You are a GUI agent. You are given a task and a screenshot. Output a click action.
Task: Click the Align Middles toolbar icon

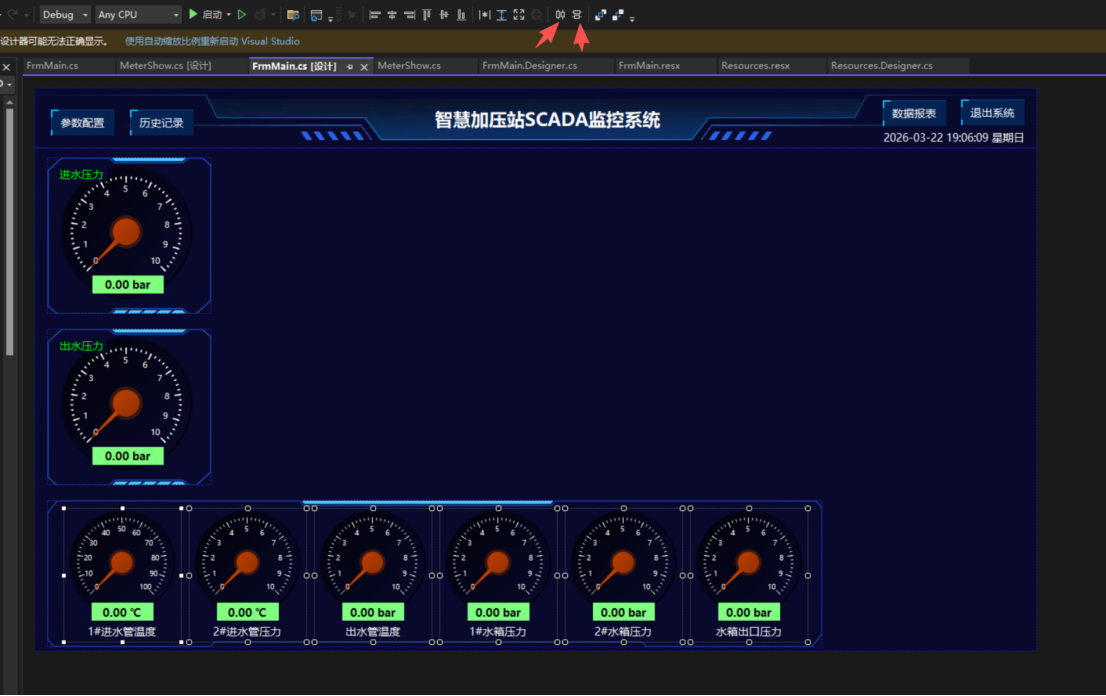(x=444, y=15)
